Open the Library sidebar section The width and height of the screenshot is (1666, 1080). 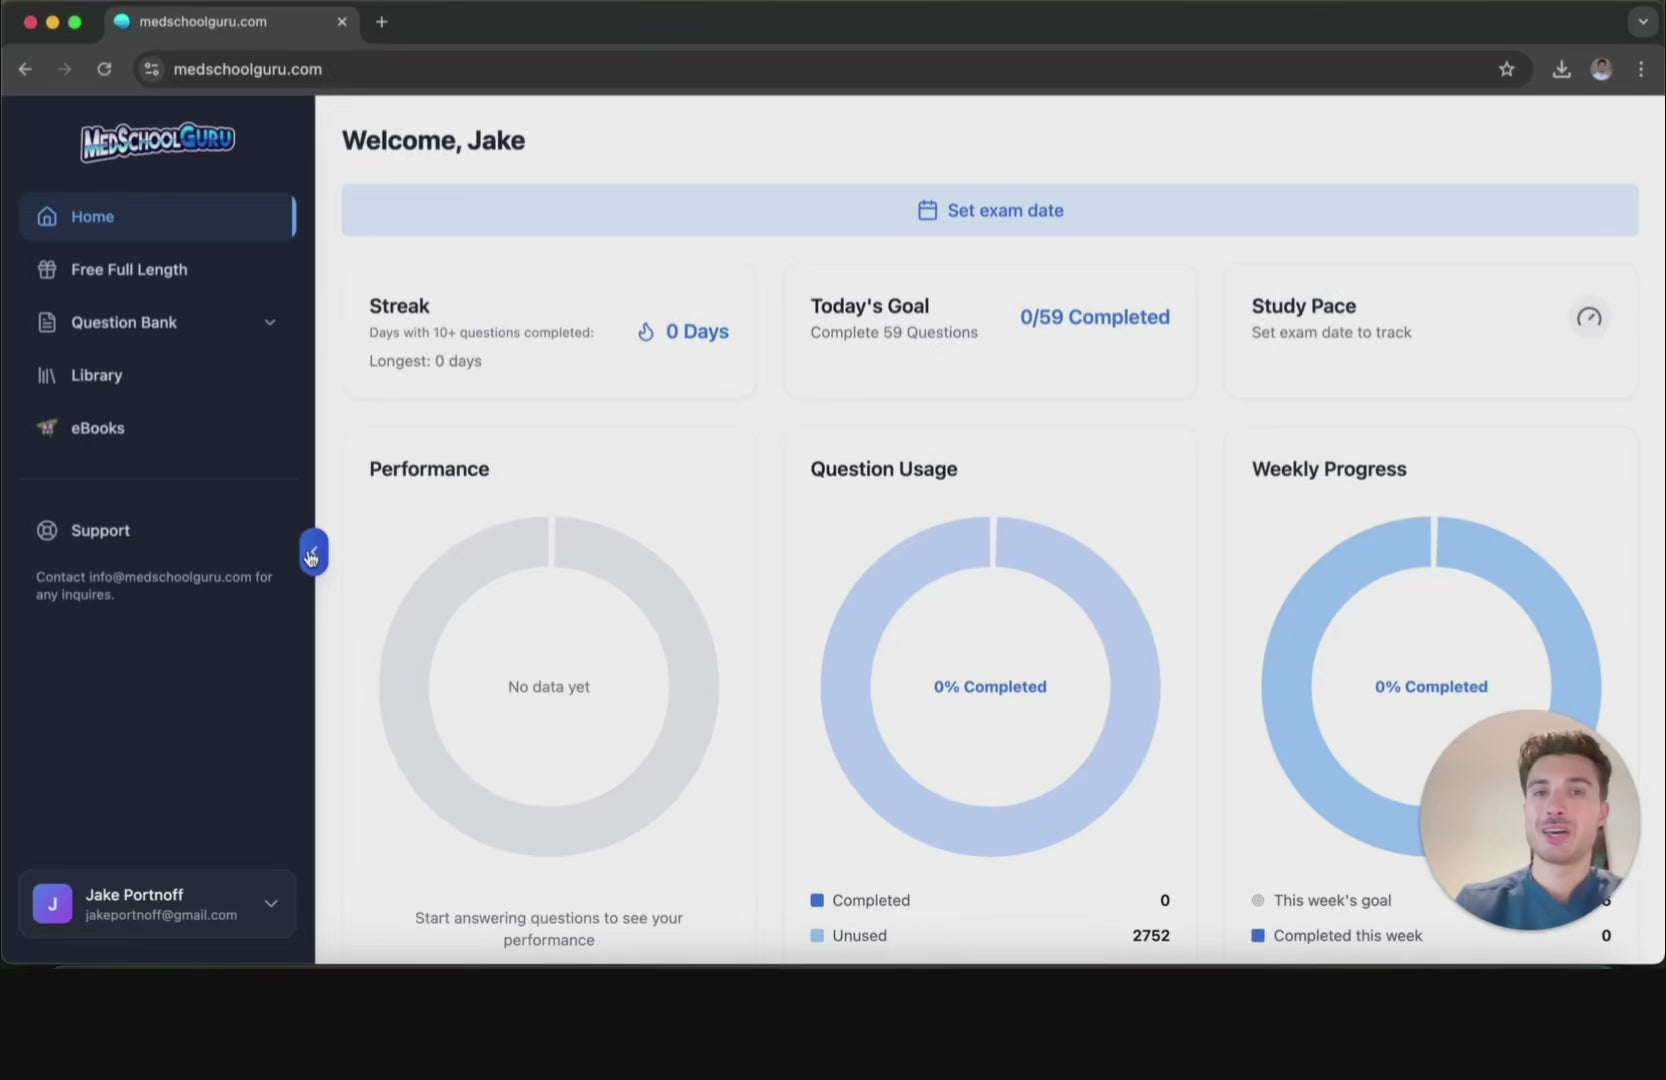(96, 375)
